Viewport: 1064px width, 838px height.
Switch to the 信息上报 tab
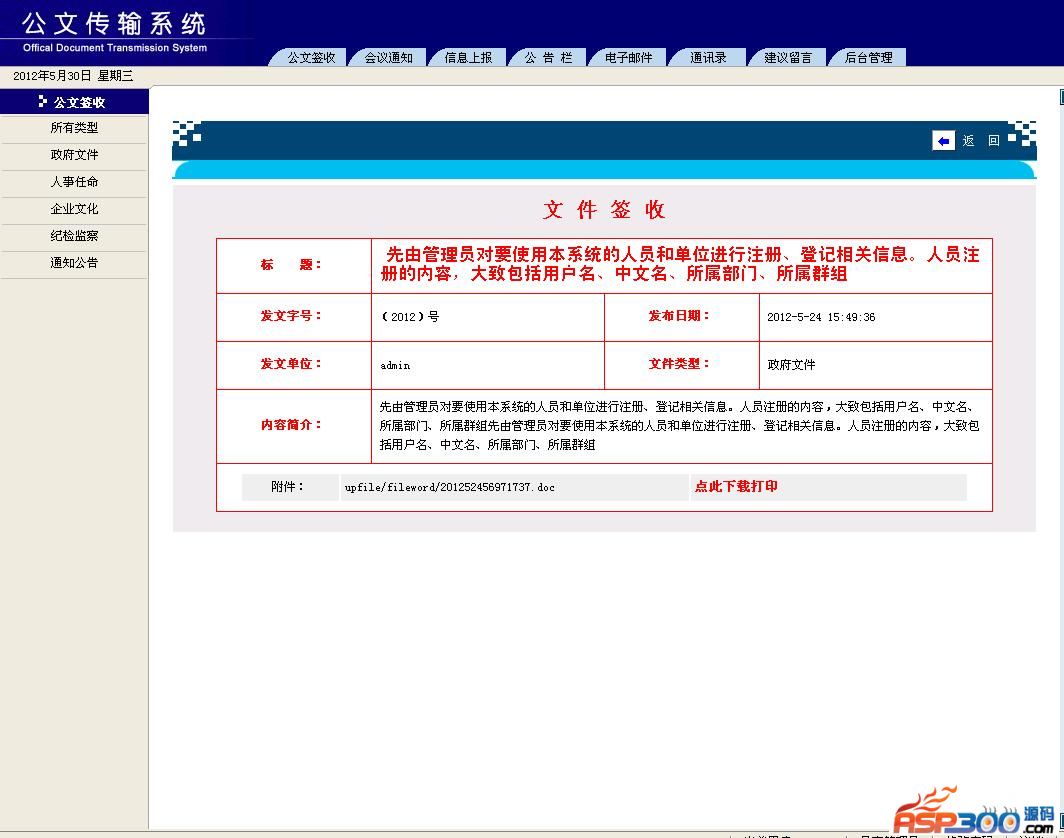pos(468,58)
